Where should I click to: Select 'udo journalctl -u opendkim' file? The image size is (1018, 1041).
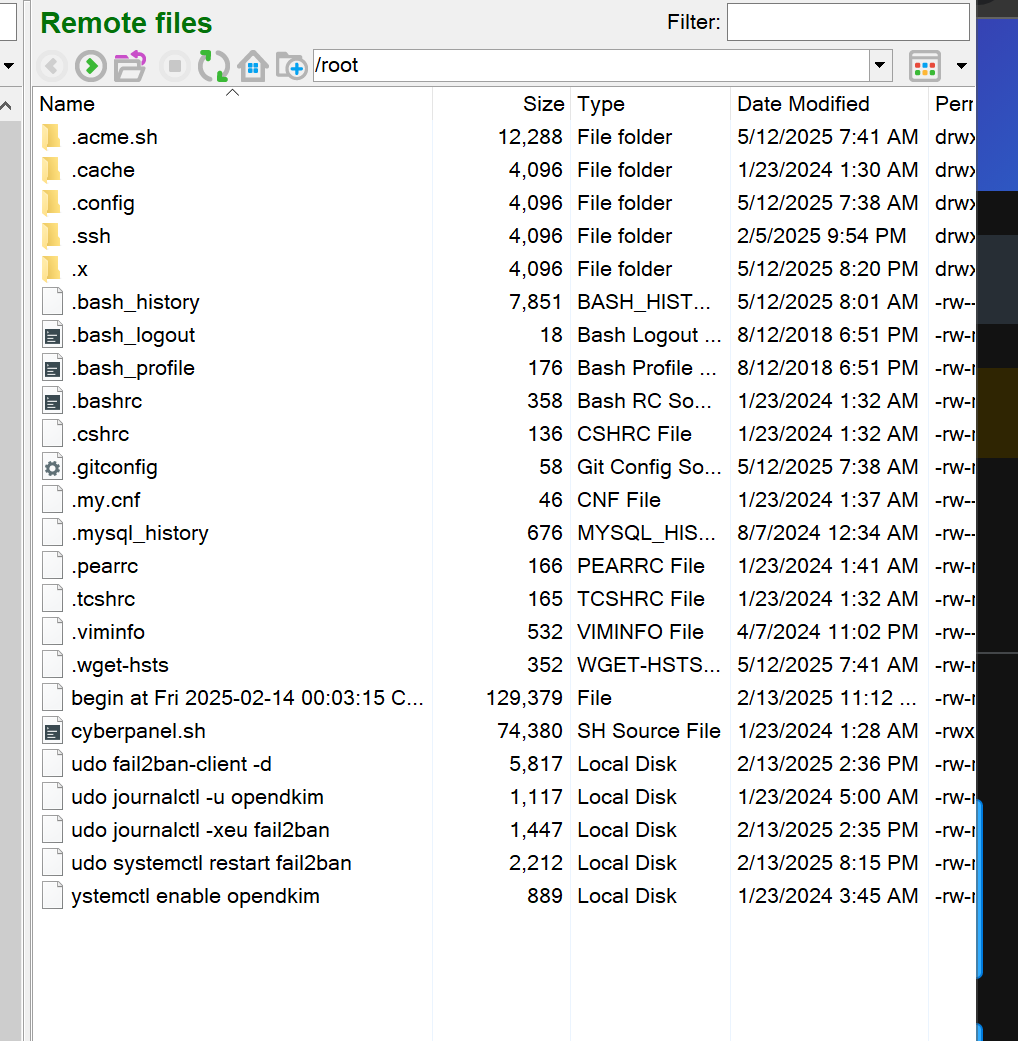tap(197, 797)
